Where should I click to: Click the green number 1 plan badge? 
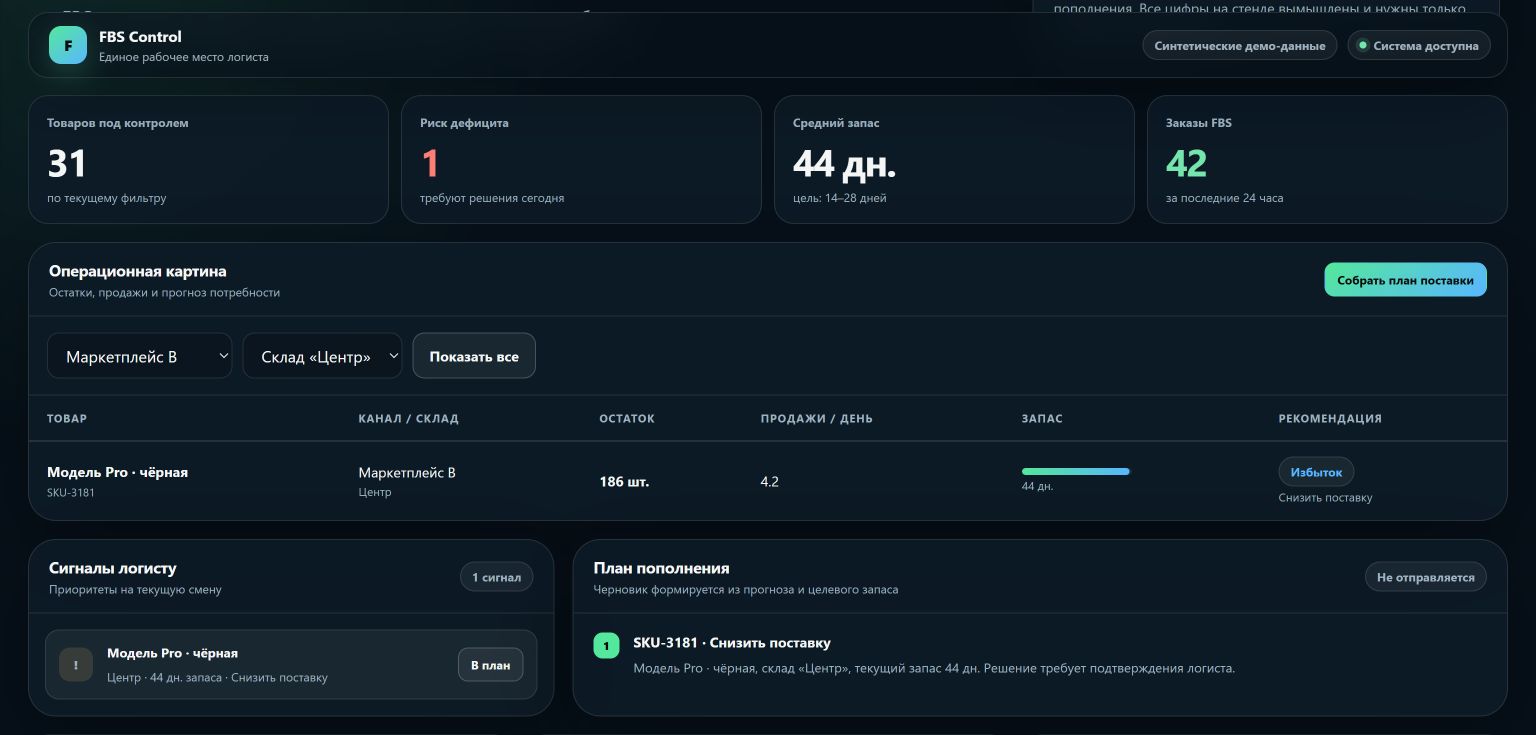coord(606,645)
